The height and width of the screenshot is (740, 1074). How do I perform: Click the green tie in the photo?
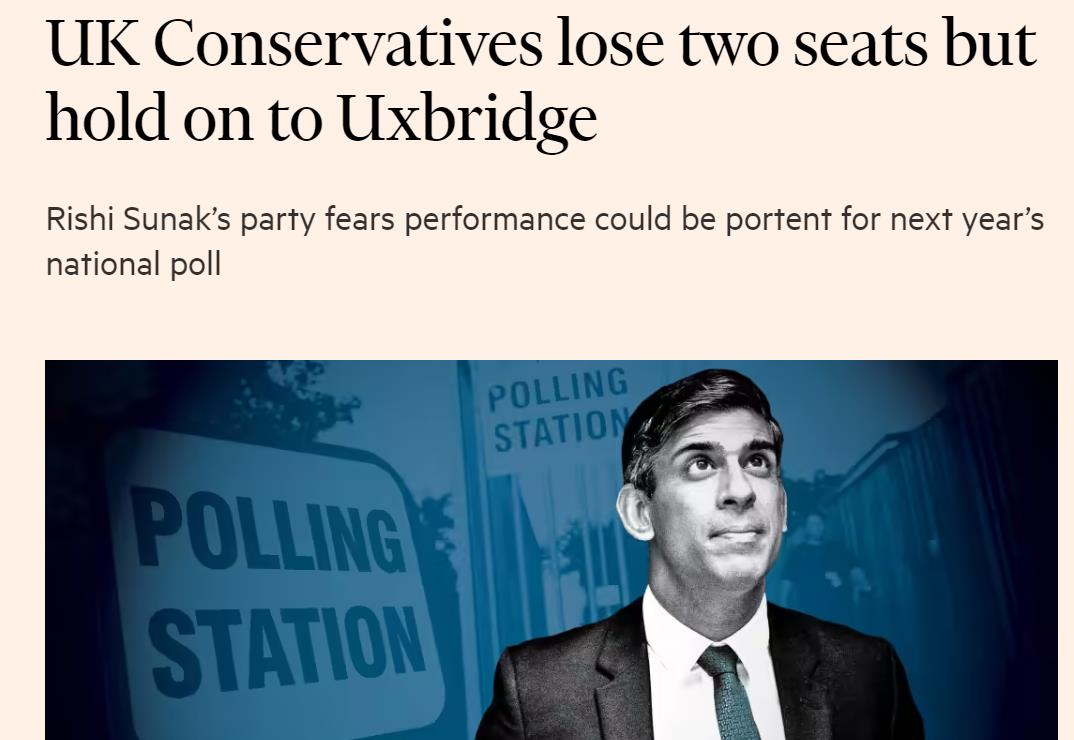pos(727,690)
